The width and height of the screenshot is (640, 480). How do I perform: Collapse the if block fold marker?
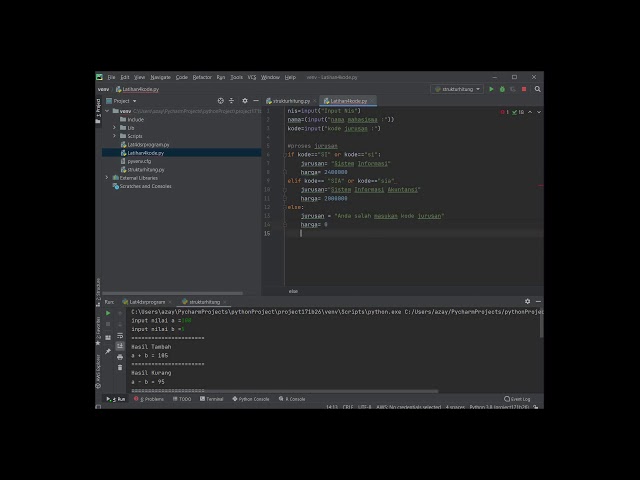click(284, 155)
